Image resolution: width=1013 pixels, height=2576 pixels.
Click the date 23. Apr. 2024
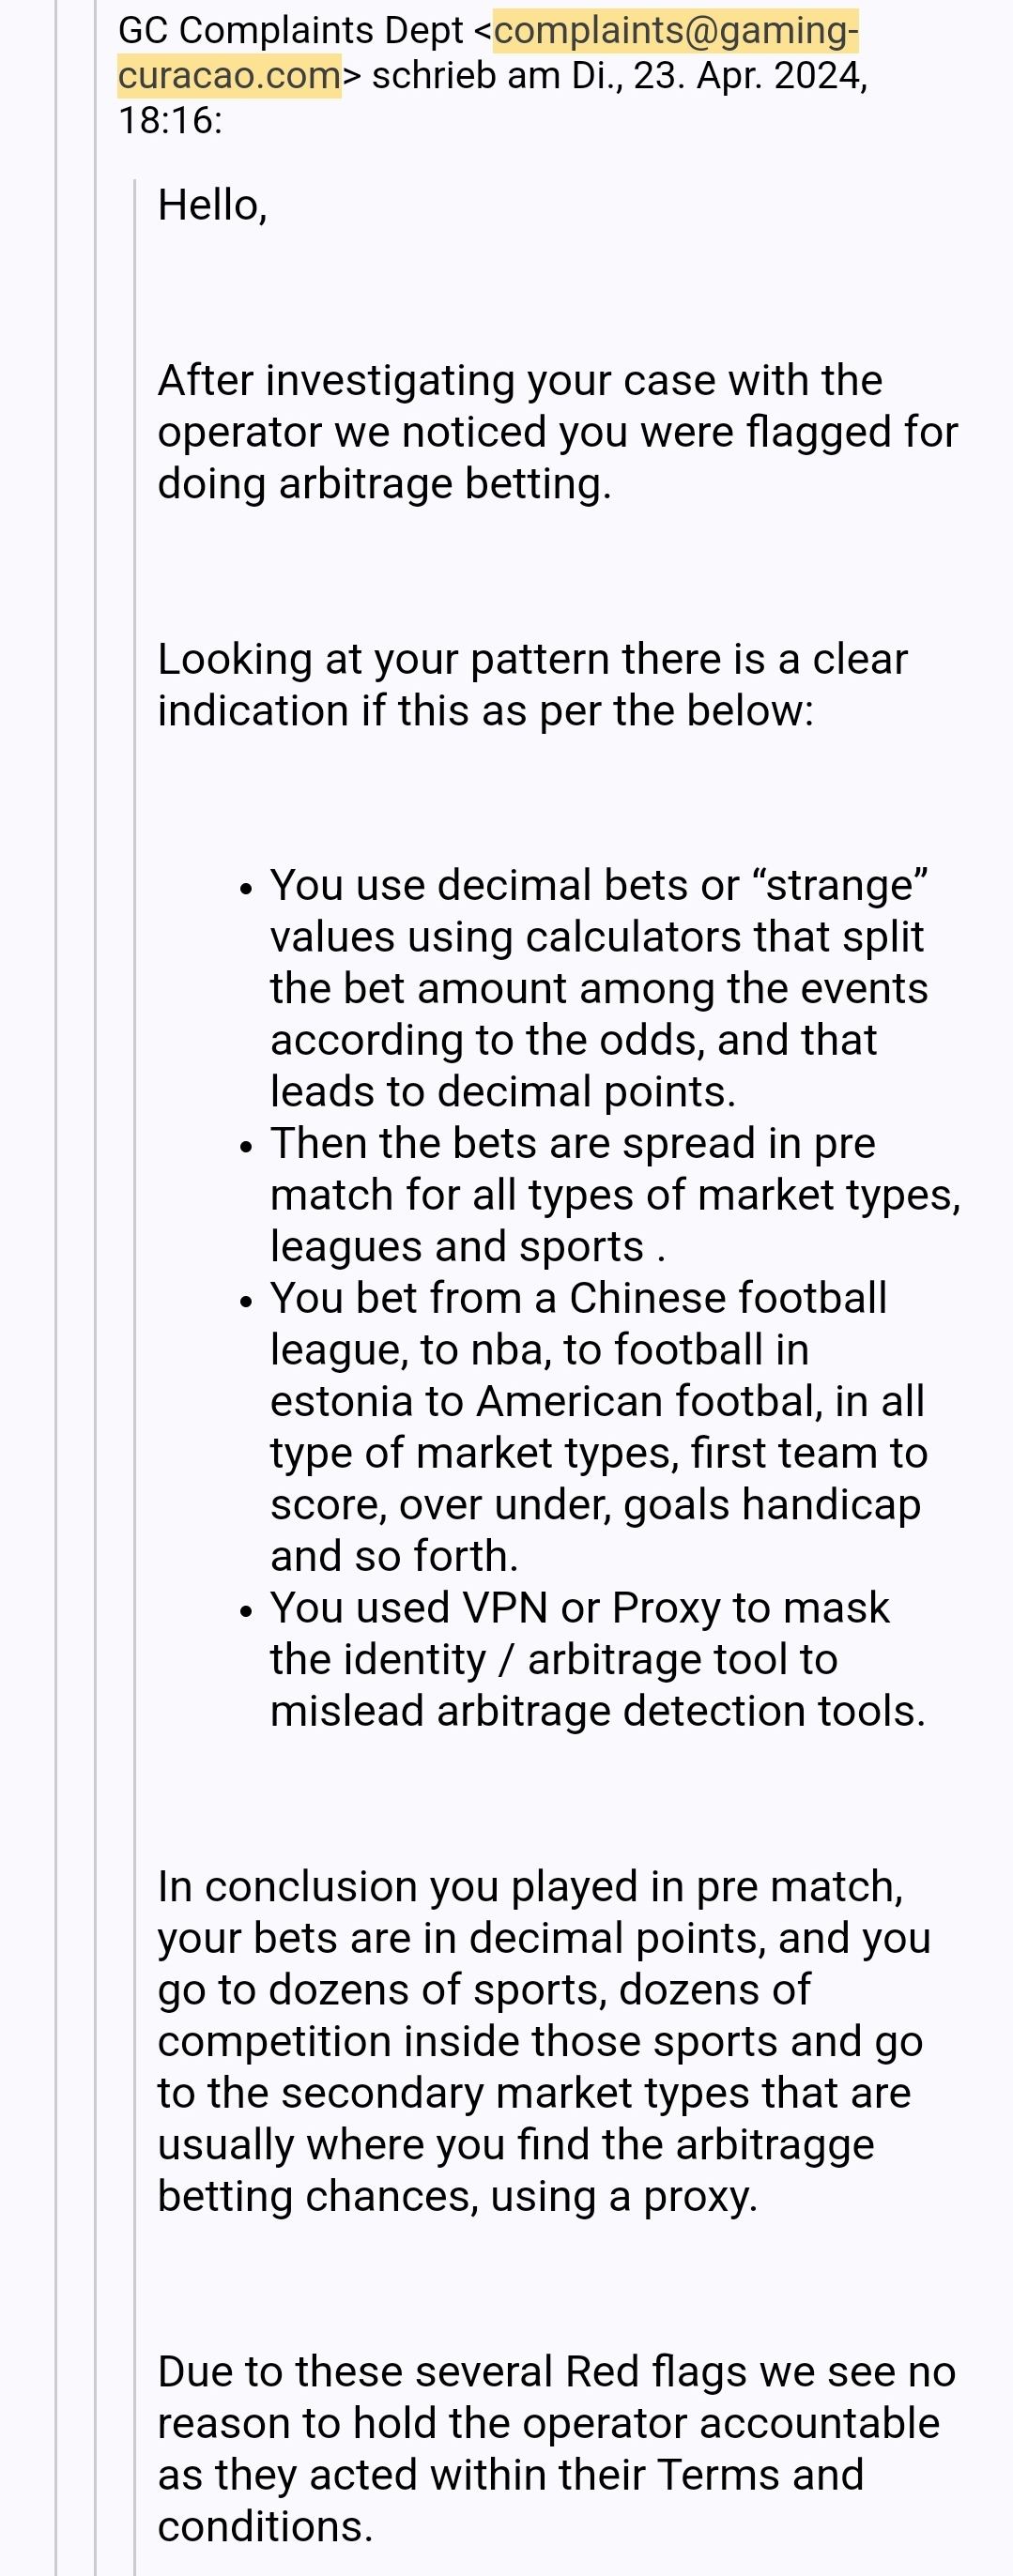(748, 76)
